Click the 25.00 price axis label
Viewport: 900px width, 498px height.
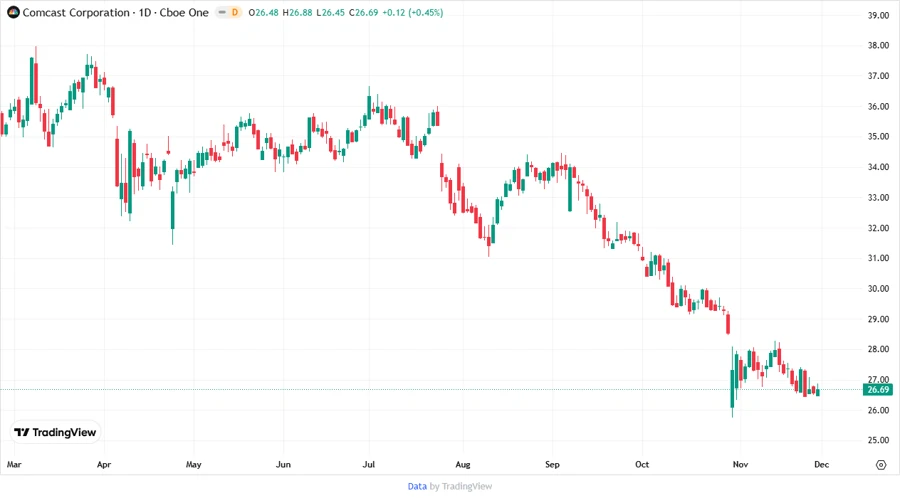[x=878, y=440]
